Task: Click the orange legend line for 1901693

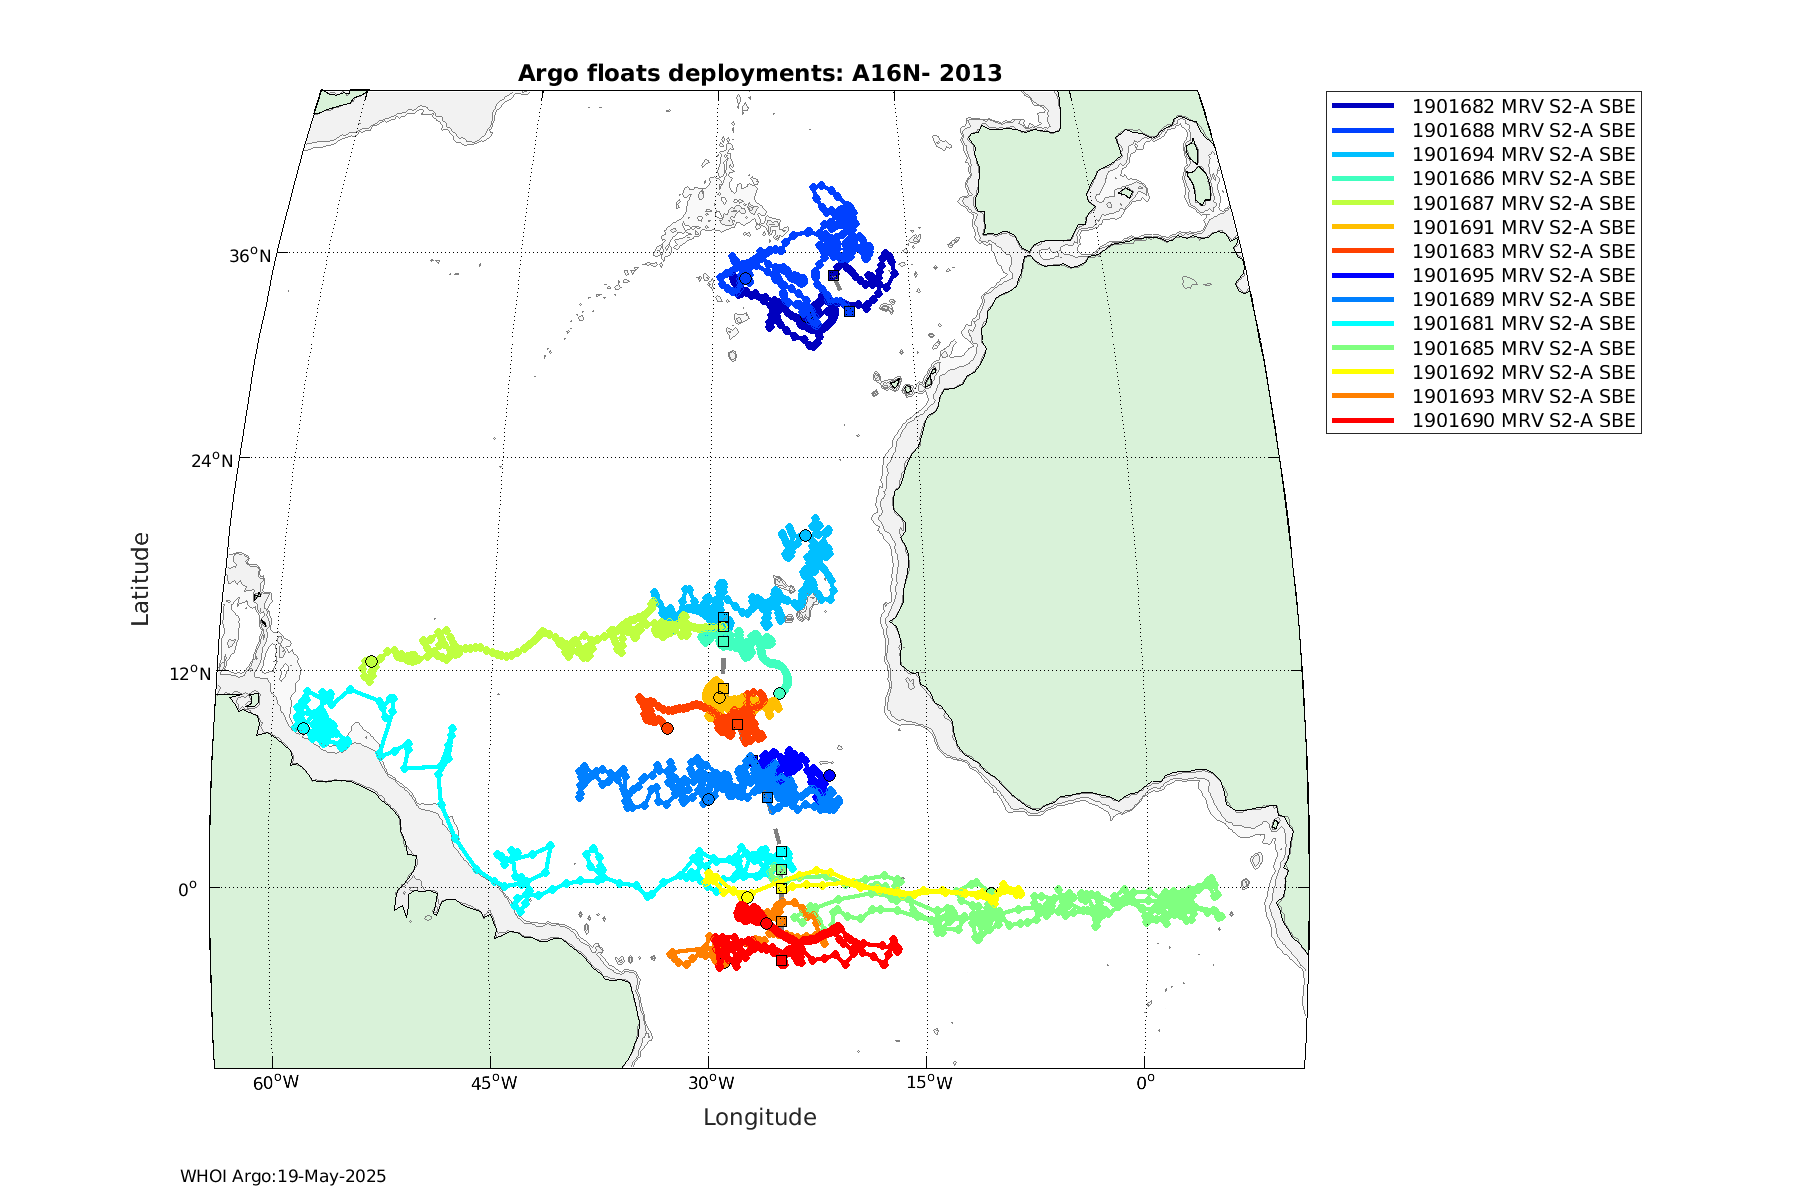Action: point(1363,396)
